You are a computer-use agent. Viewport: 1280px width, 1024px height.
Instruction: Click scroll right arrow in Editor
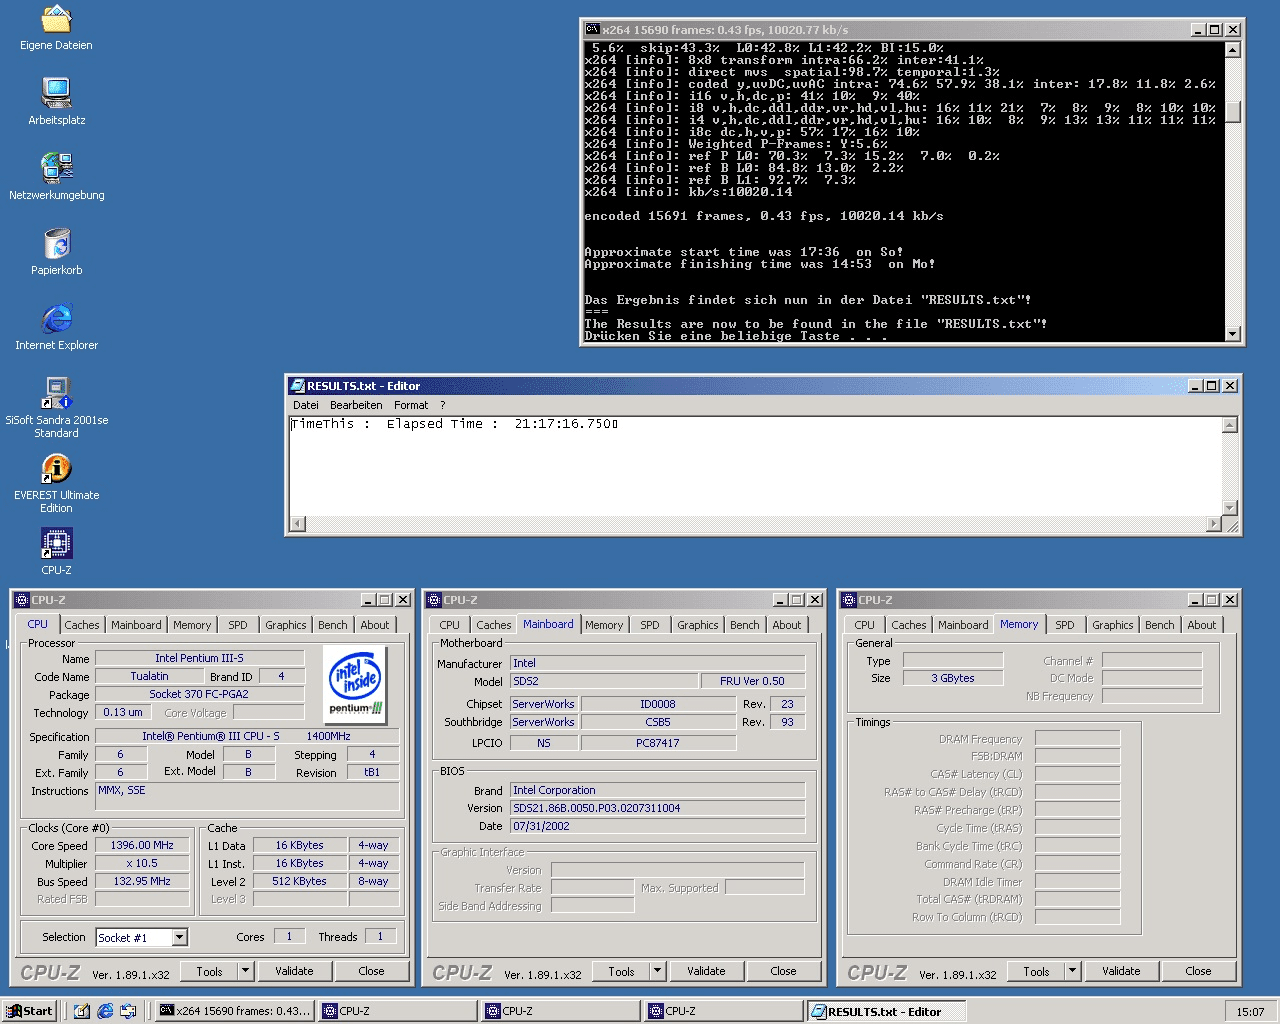(x=1214, y=524)
